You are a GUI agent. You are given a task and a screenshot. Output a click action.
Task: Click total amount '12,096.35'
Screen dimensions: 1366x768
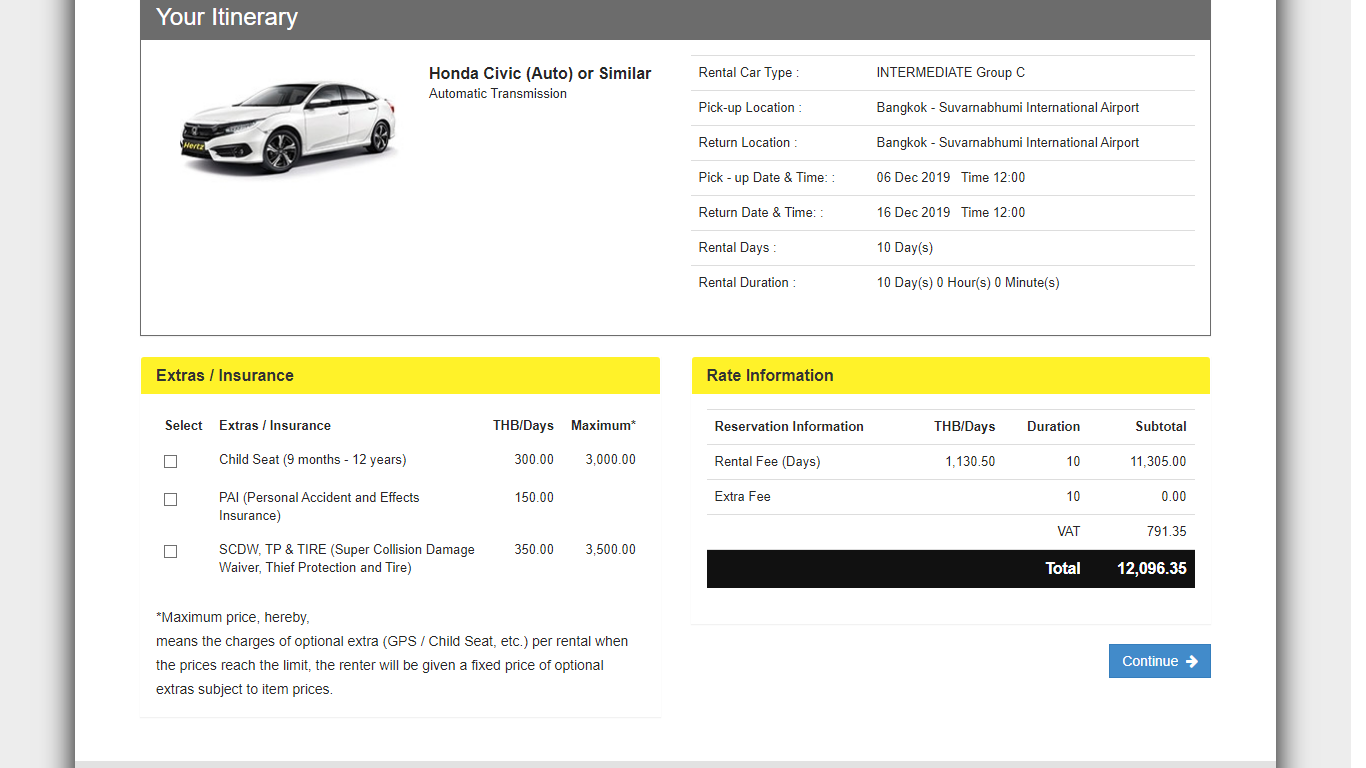[1152, 568]
